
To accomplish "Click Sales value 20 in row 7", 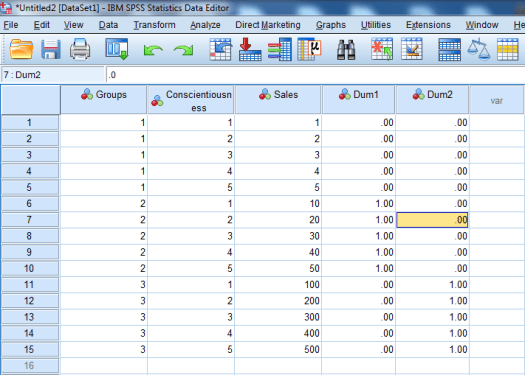I will (278, 220).
